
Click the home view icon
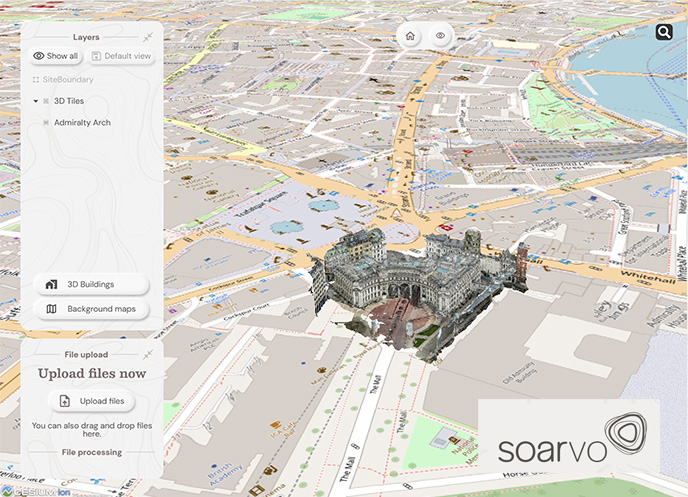coord(410,36)
